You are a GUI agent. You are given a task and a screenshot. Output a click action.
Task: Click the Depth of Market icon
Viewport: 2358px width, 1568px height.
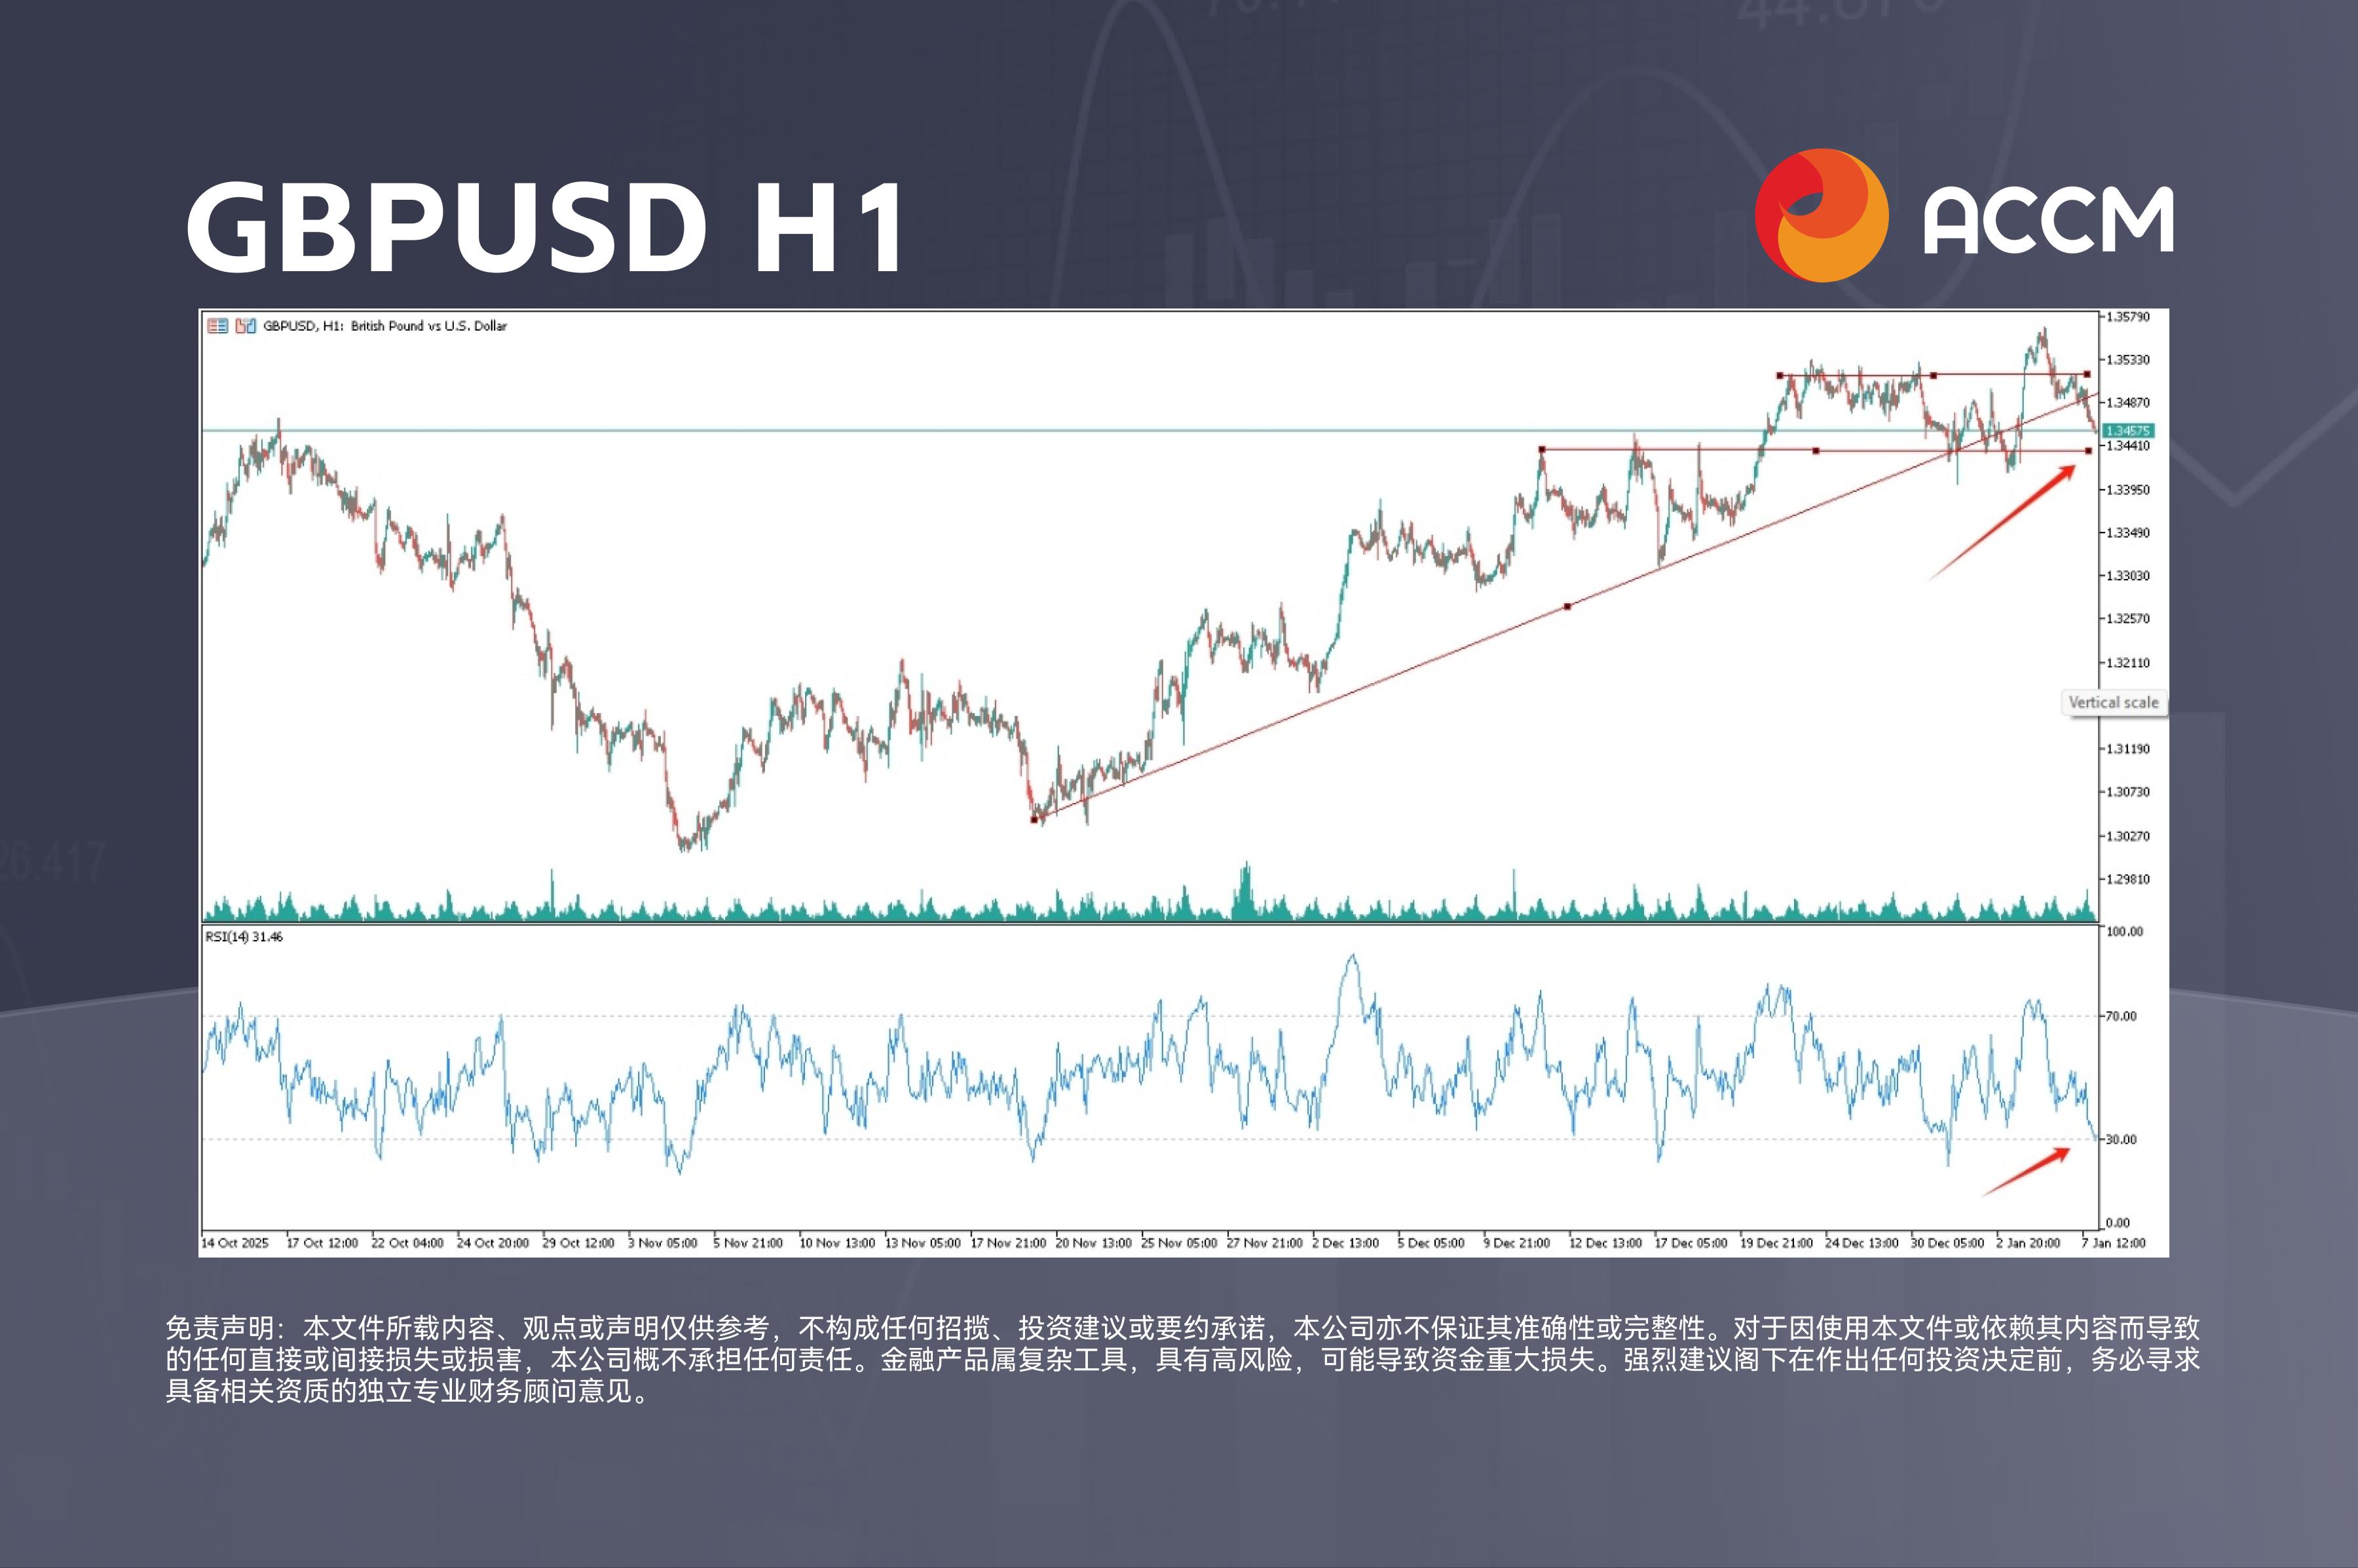[217, 326]
